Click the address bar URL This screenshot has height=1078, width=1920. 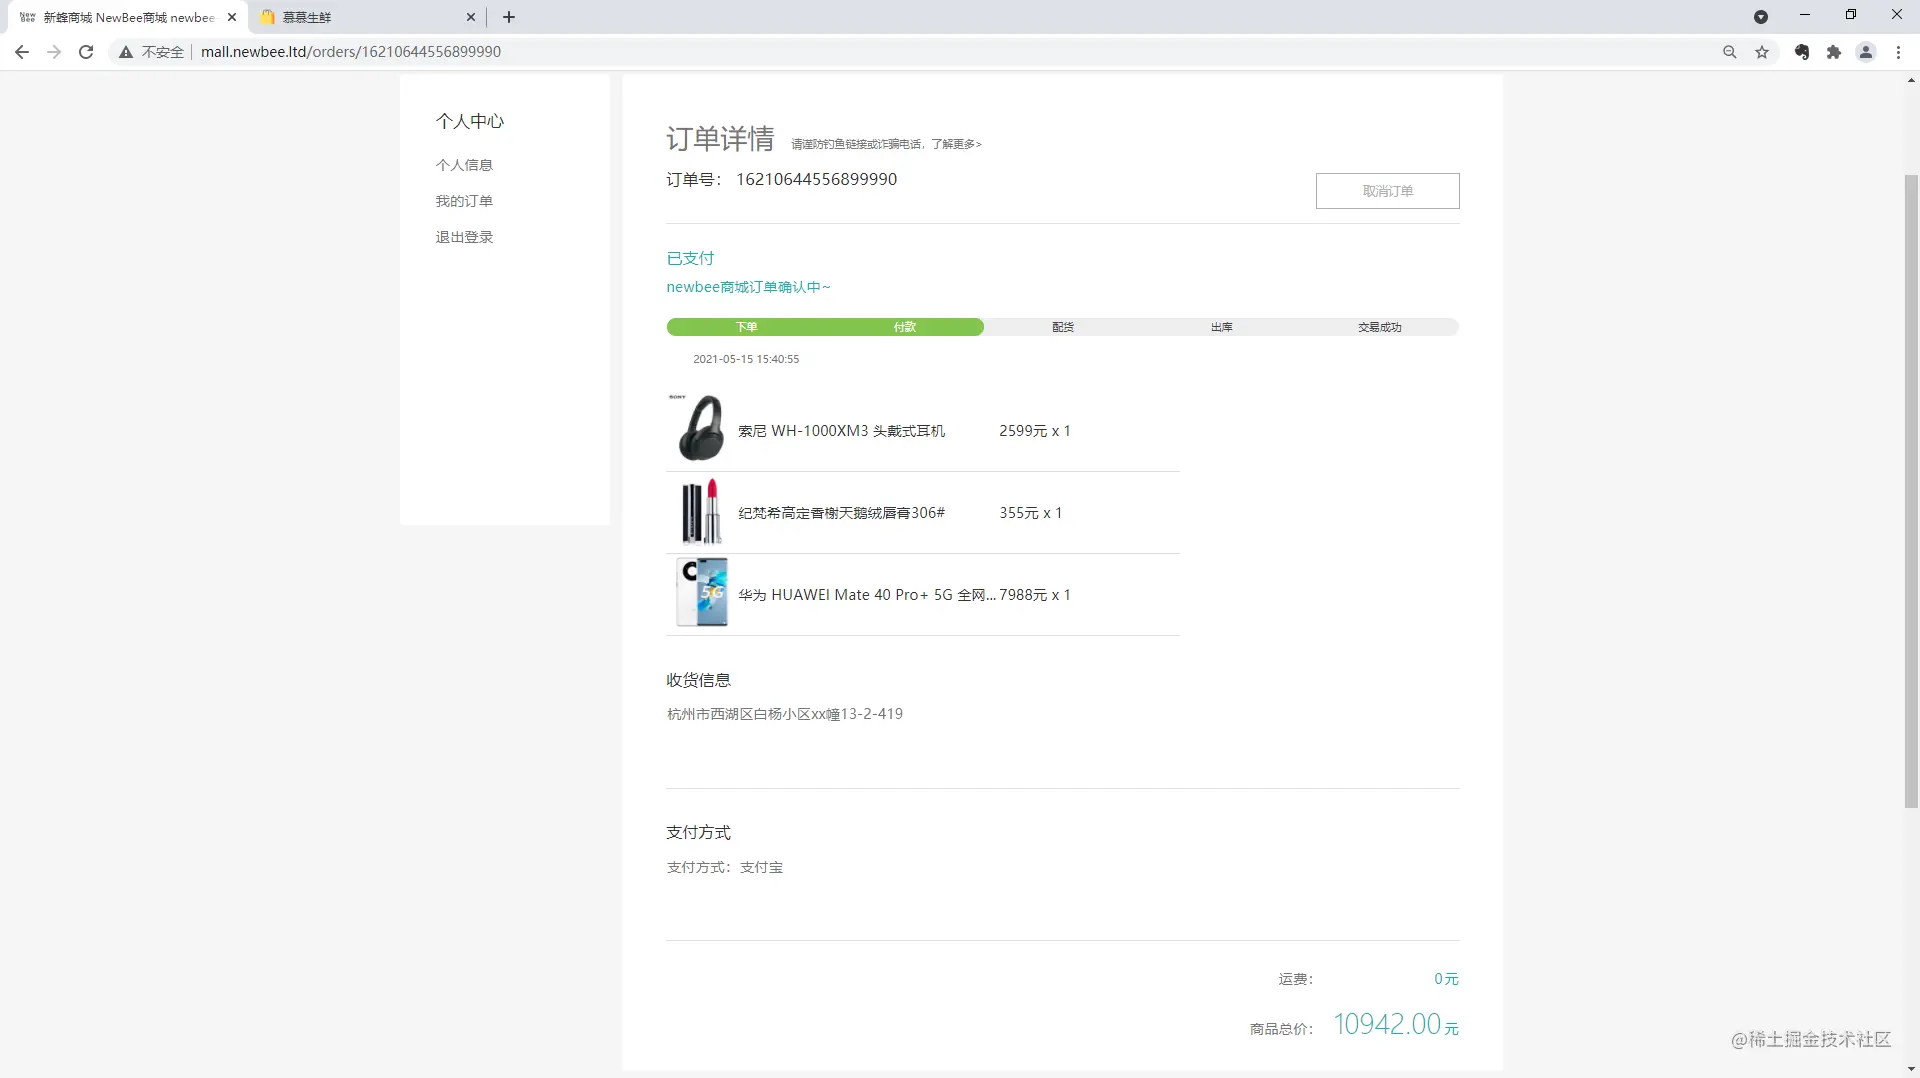click(351, 52)
